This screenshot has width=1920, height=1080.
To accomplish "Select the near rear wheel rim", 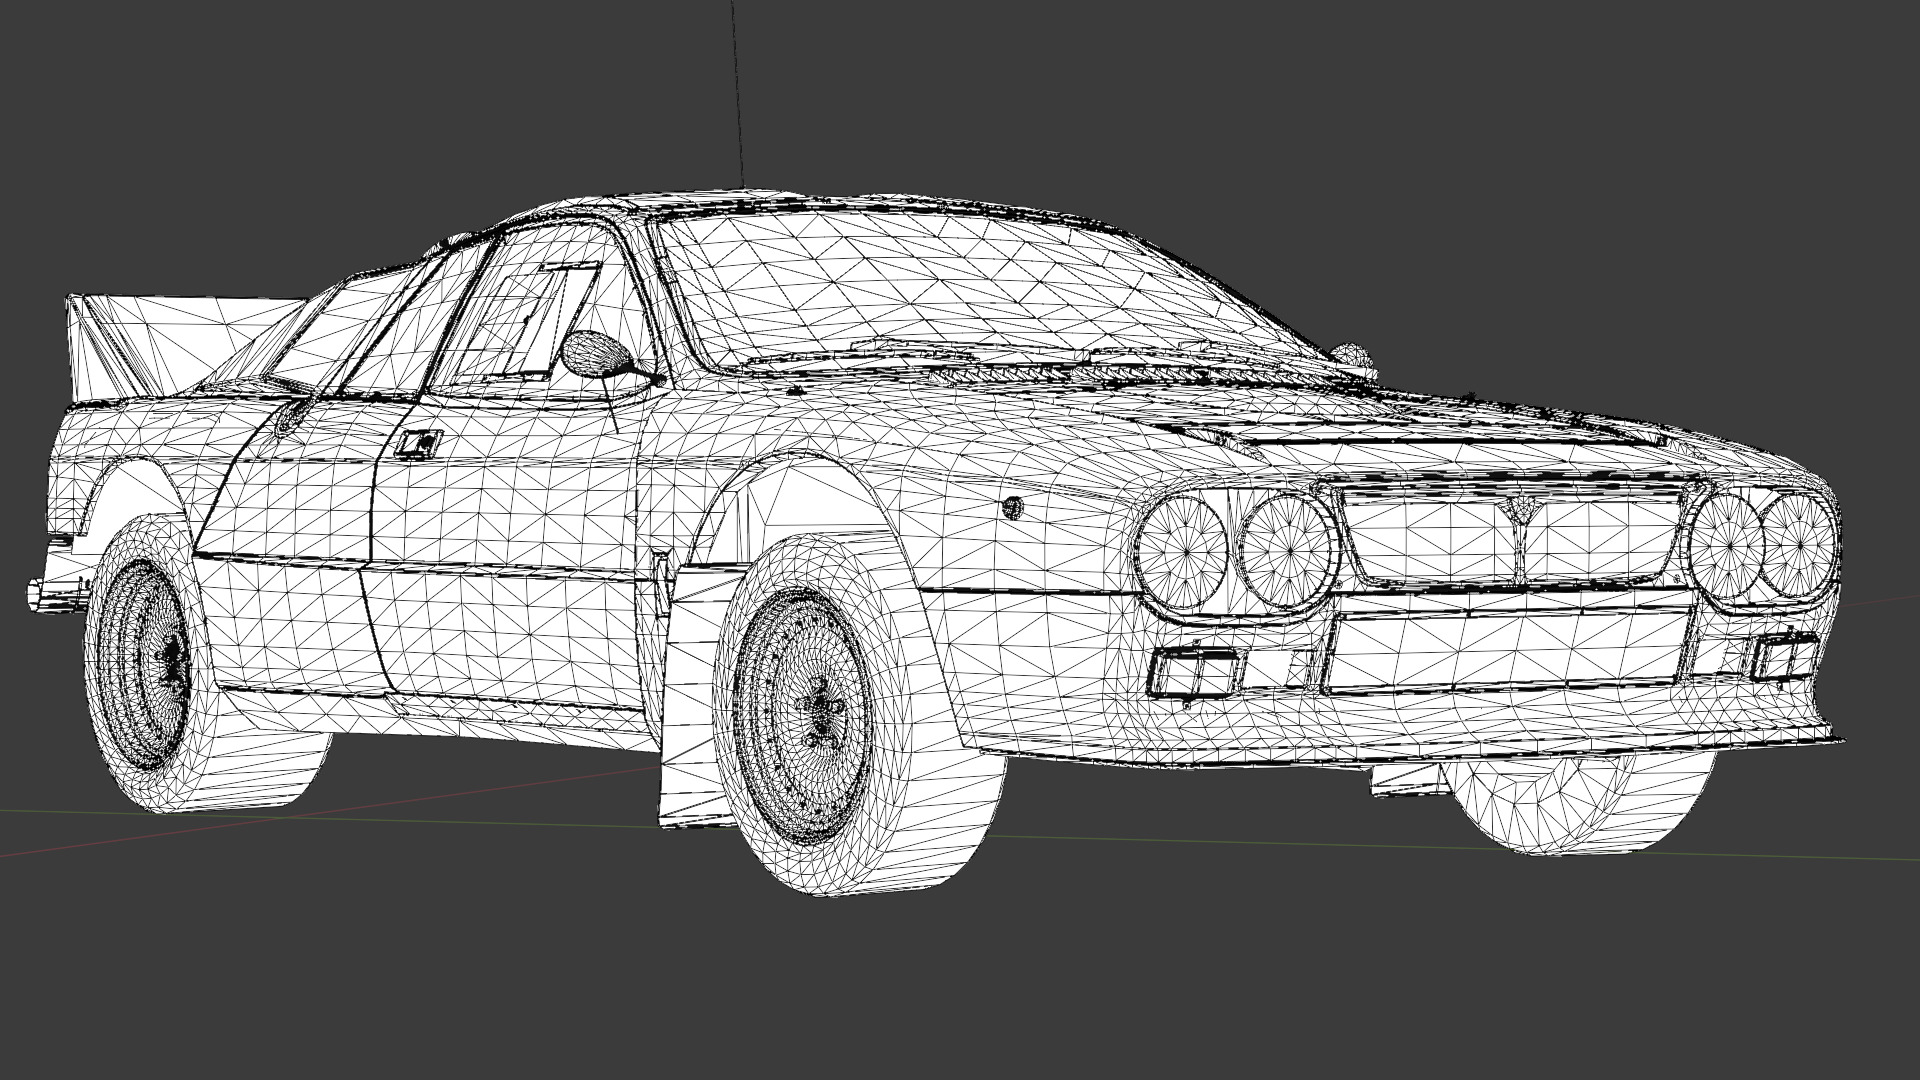I will 147,663.
